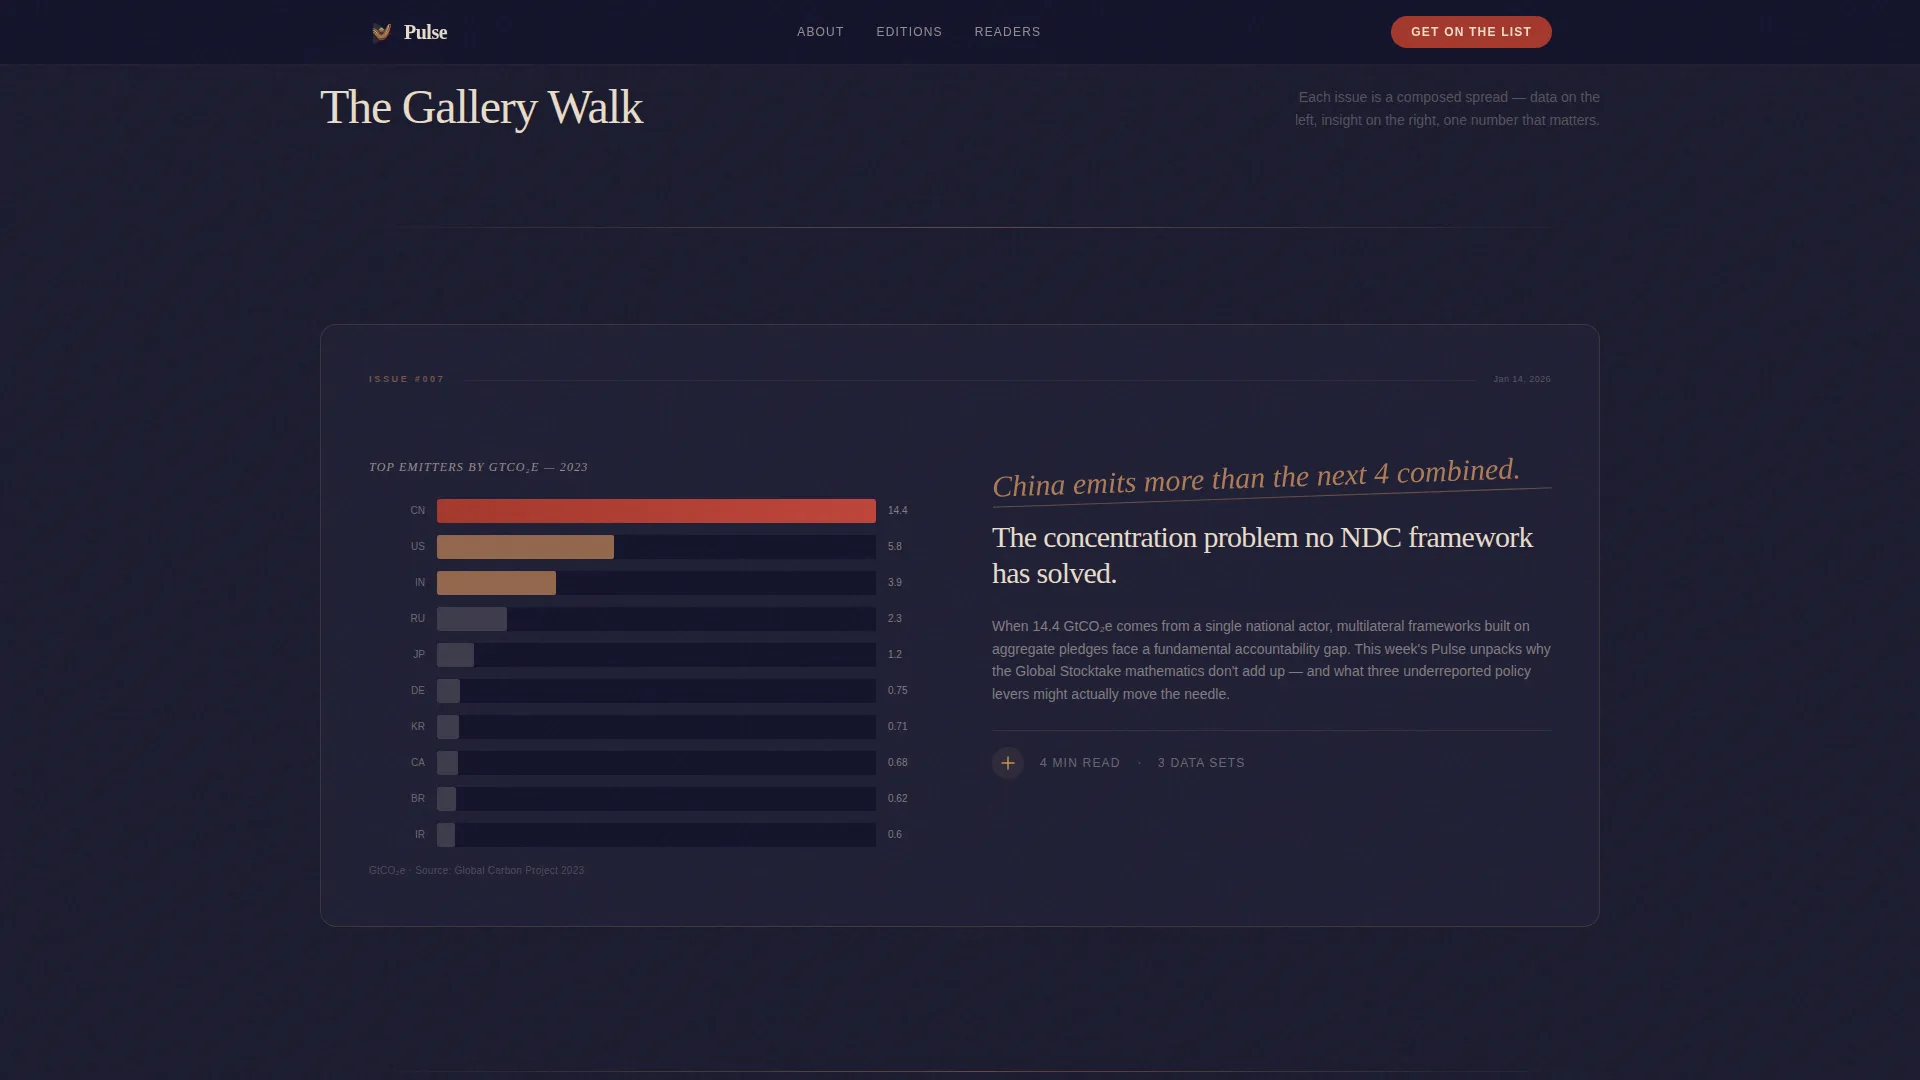Select the US emissions bar
1920x1080 pixels.
525,547
